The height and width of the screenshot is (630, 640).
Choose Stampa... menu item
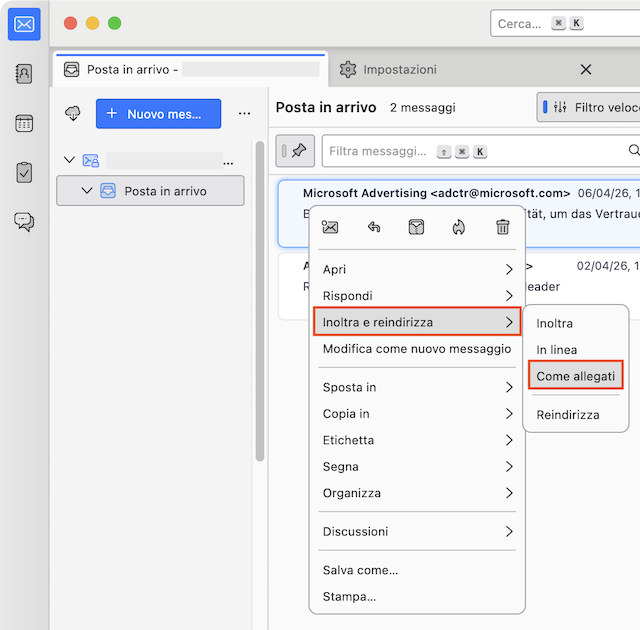417,597
